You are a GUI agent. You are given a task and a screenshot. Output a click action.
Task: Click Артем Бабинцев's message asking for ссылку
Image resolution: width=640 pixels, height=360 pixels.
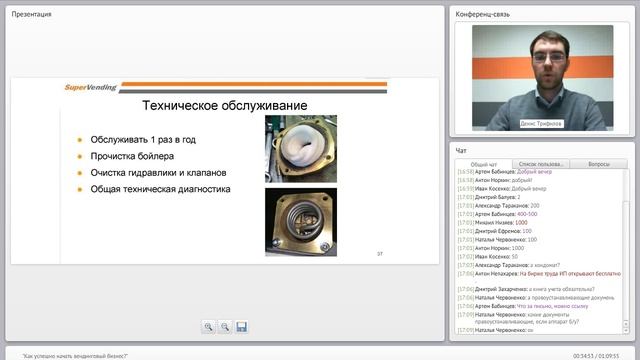[523, 306]
